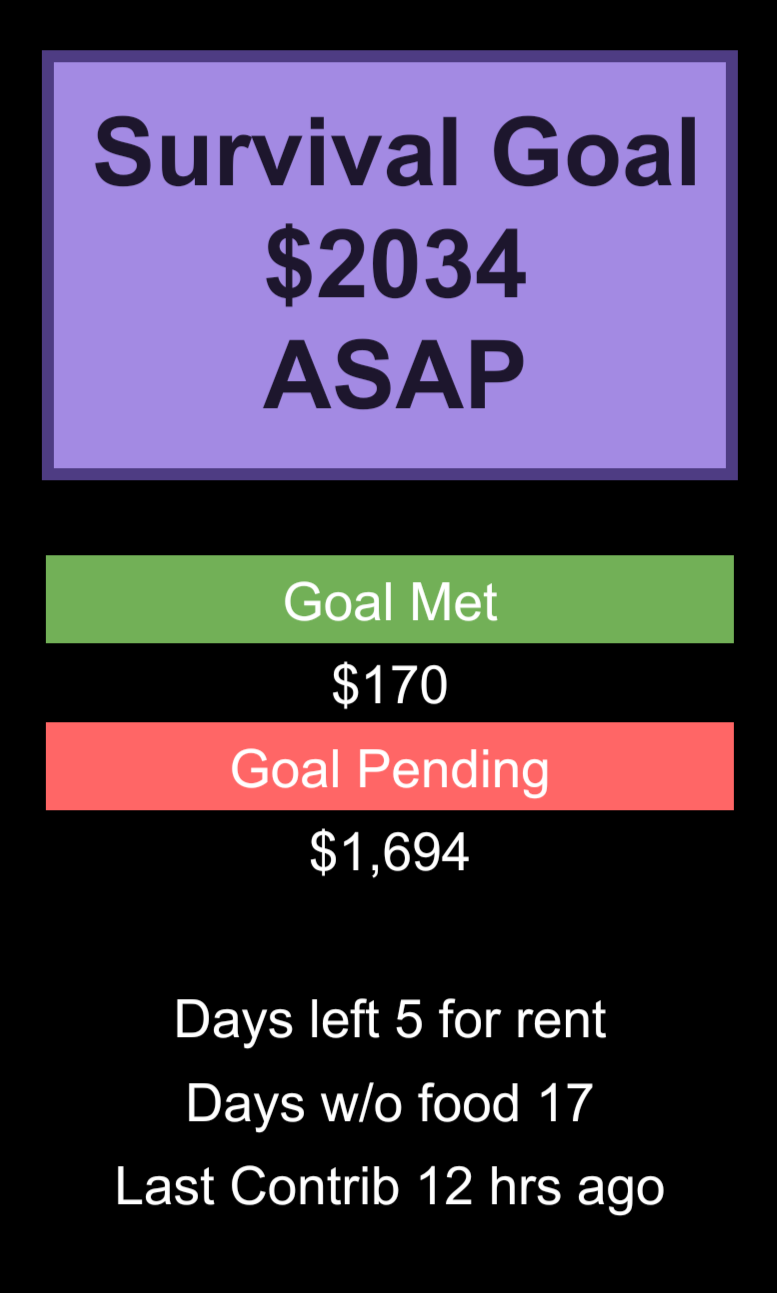
Task: Tap the ASAP text
Action: tap(394, 376)
